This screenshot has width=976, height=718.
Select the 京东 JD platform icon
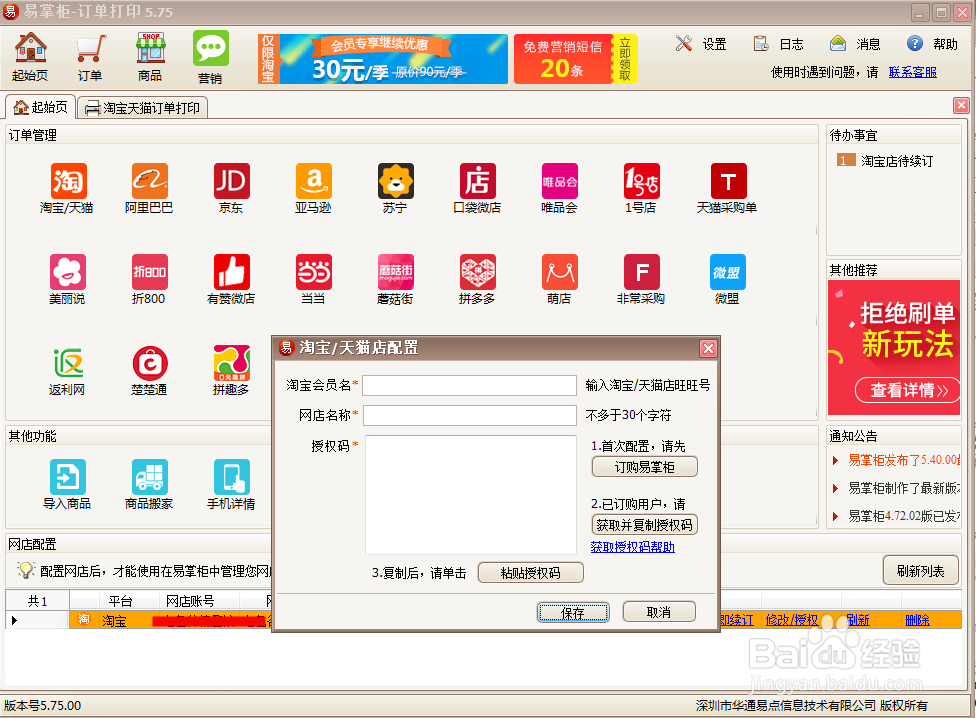tap(232, 189)
